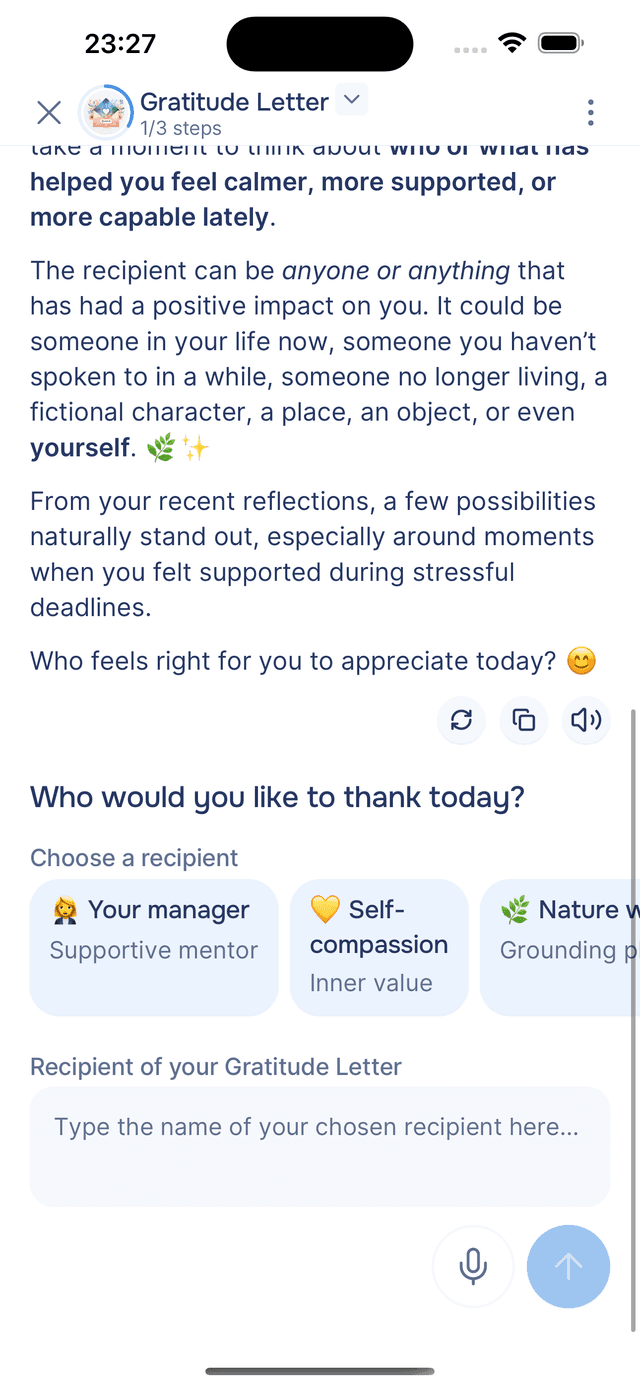
Task: Send your message with the arrow button
Action: 567,1266
